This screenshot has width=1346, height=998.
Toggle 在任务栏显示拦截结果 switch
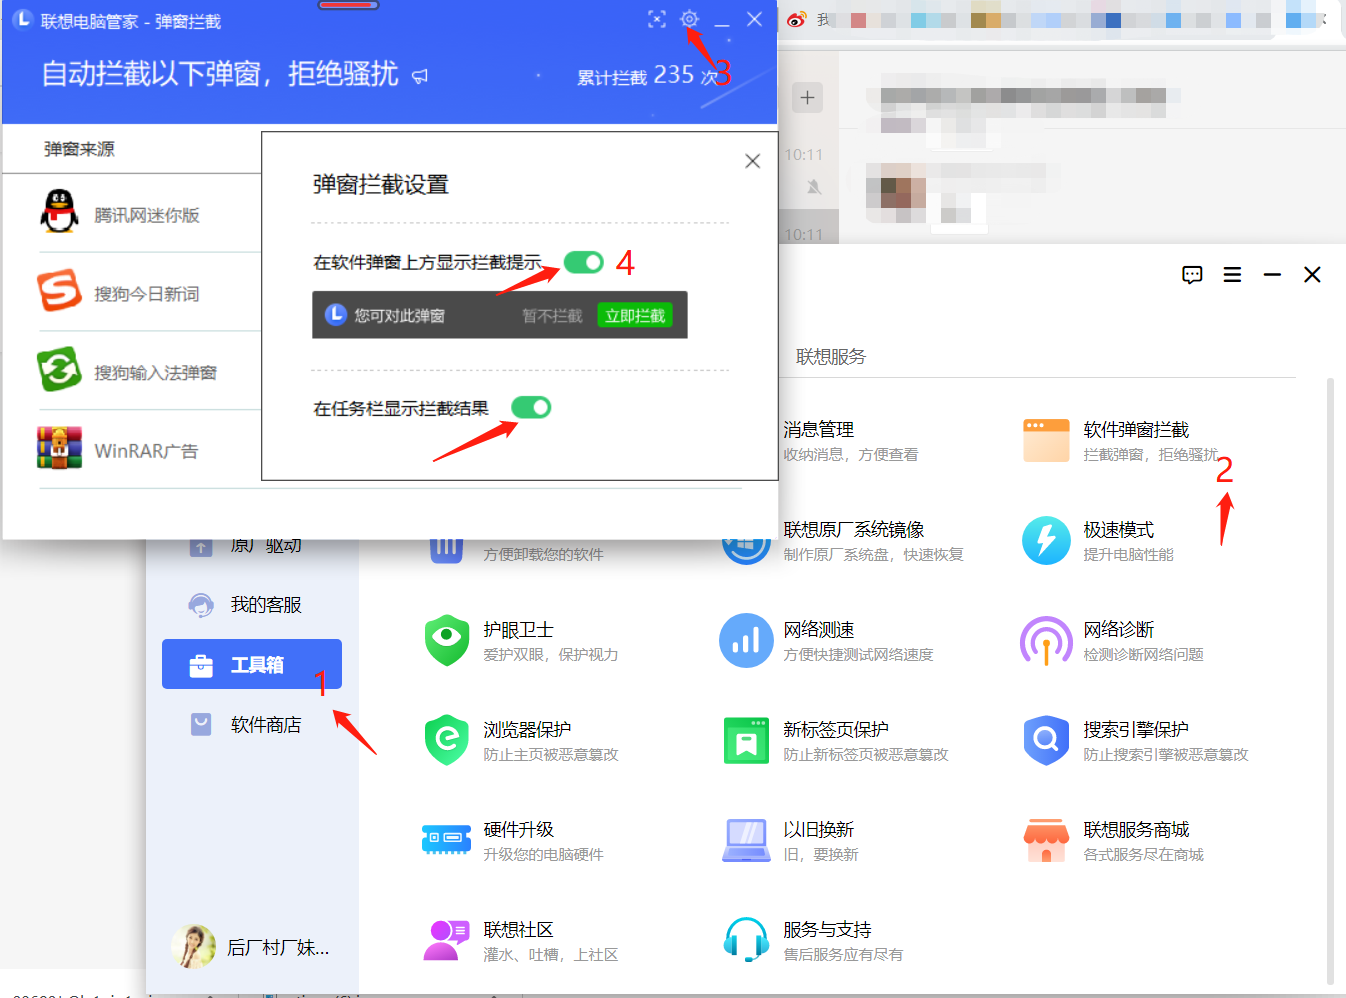pyautogui.click(x=531, y=407)
